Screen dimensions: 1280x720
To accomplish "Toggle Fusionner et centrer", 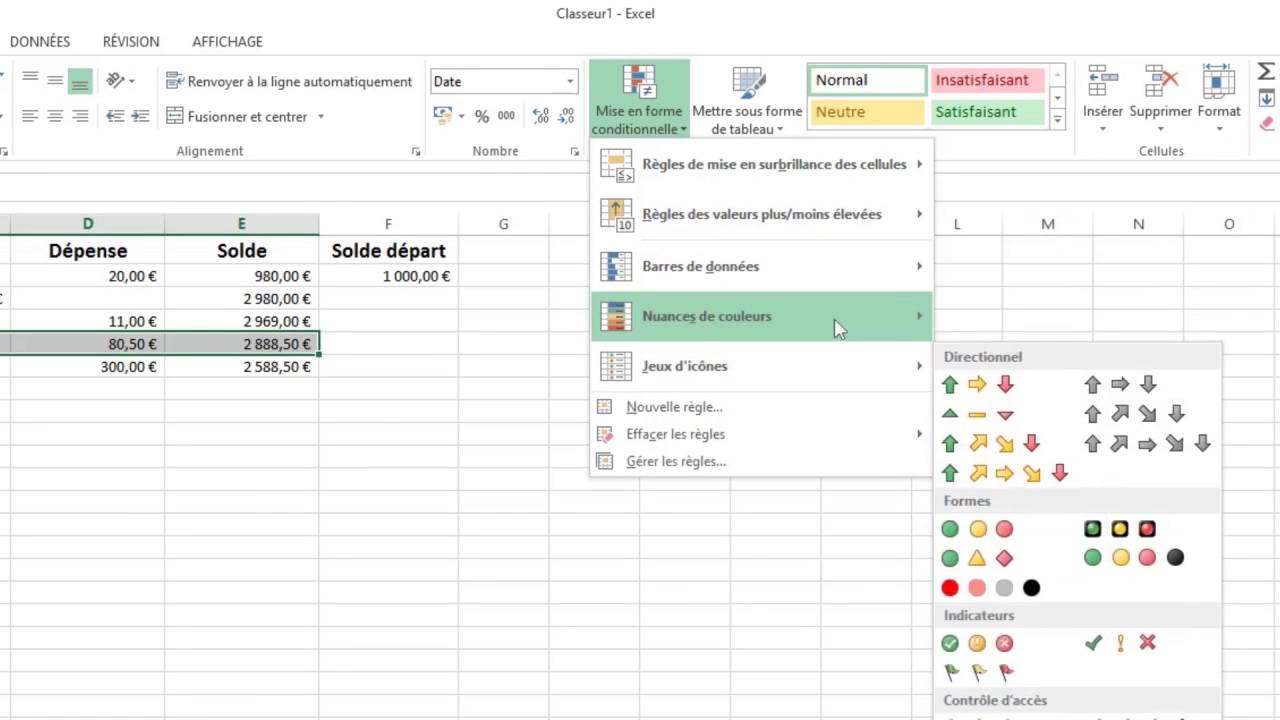I will [x=246, y=117].
